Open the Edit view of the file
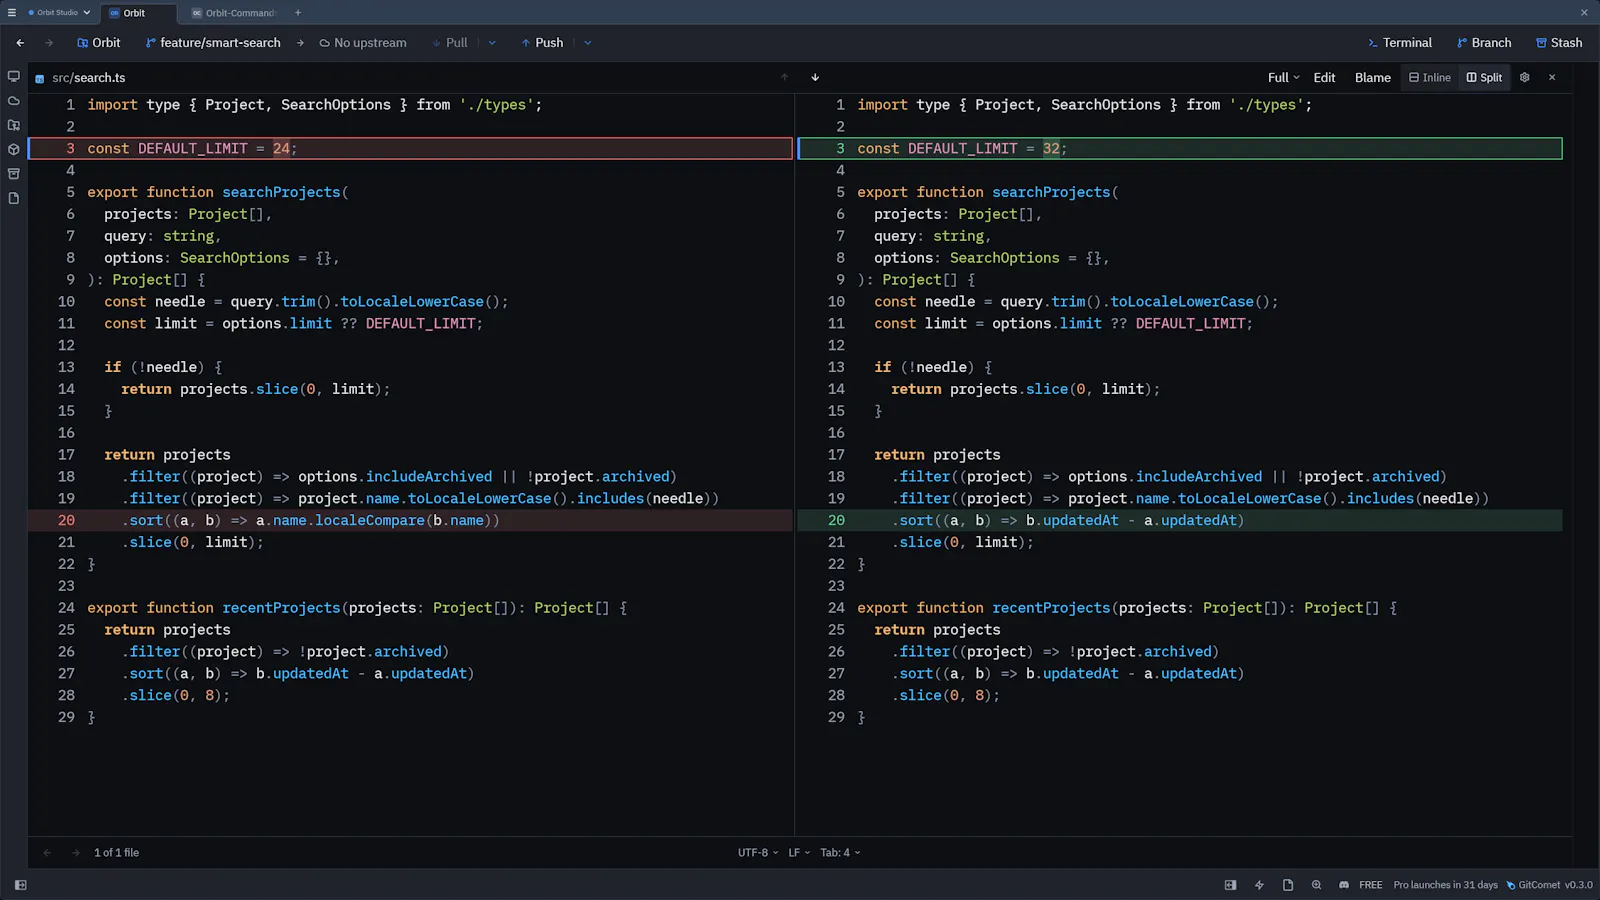The height and width of the screenshot is (900, 1600). [x=1324, y=77]
